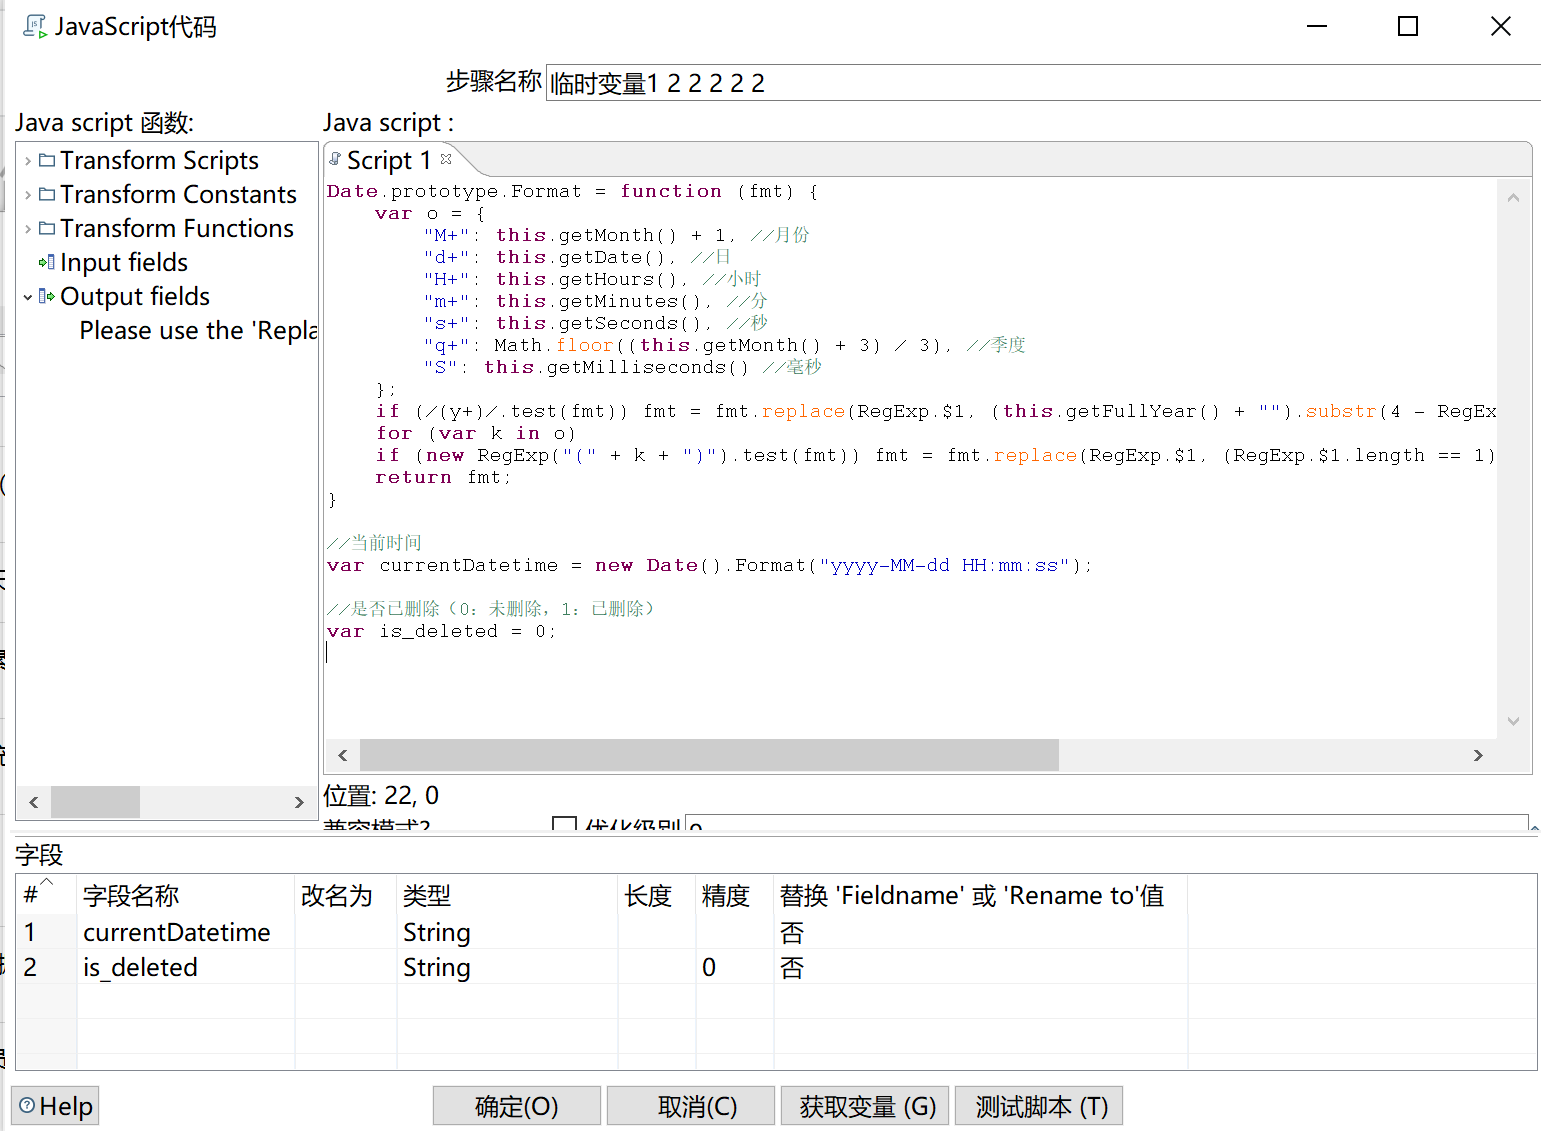Expand the Transform Constants tree node
Image resolution: width=1541 pixels, height=1131 pixels.
(x=28, y=195)
